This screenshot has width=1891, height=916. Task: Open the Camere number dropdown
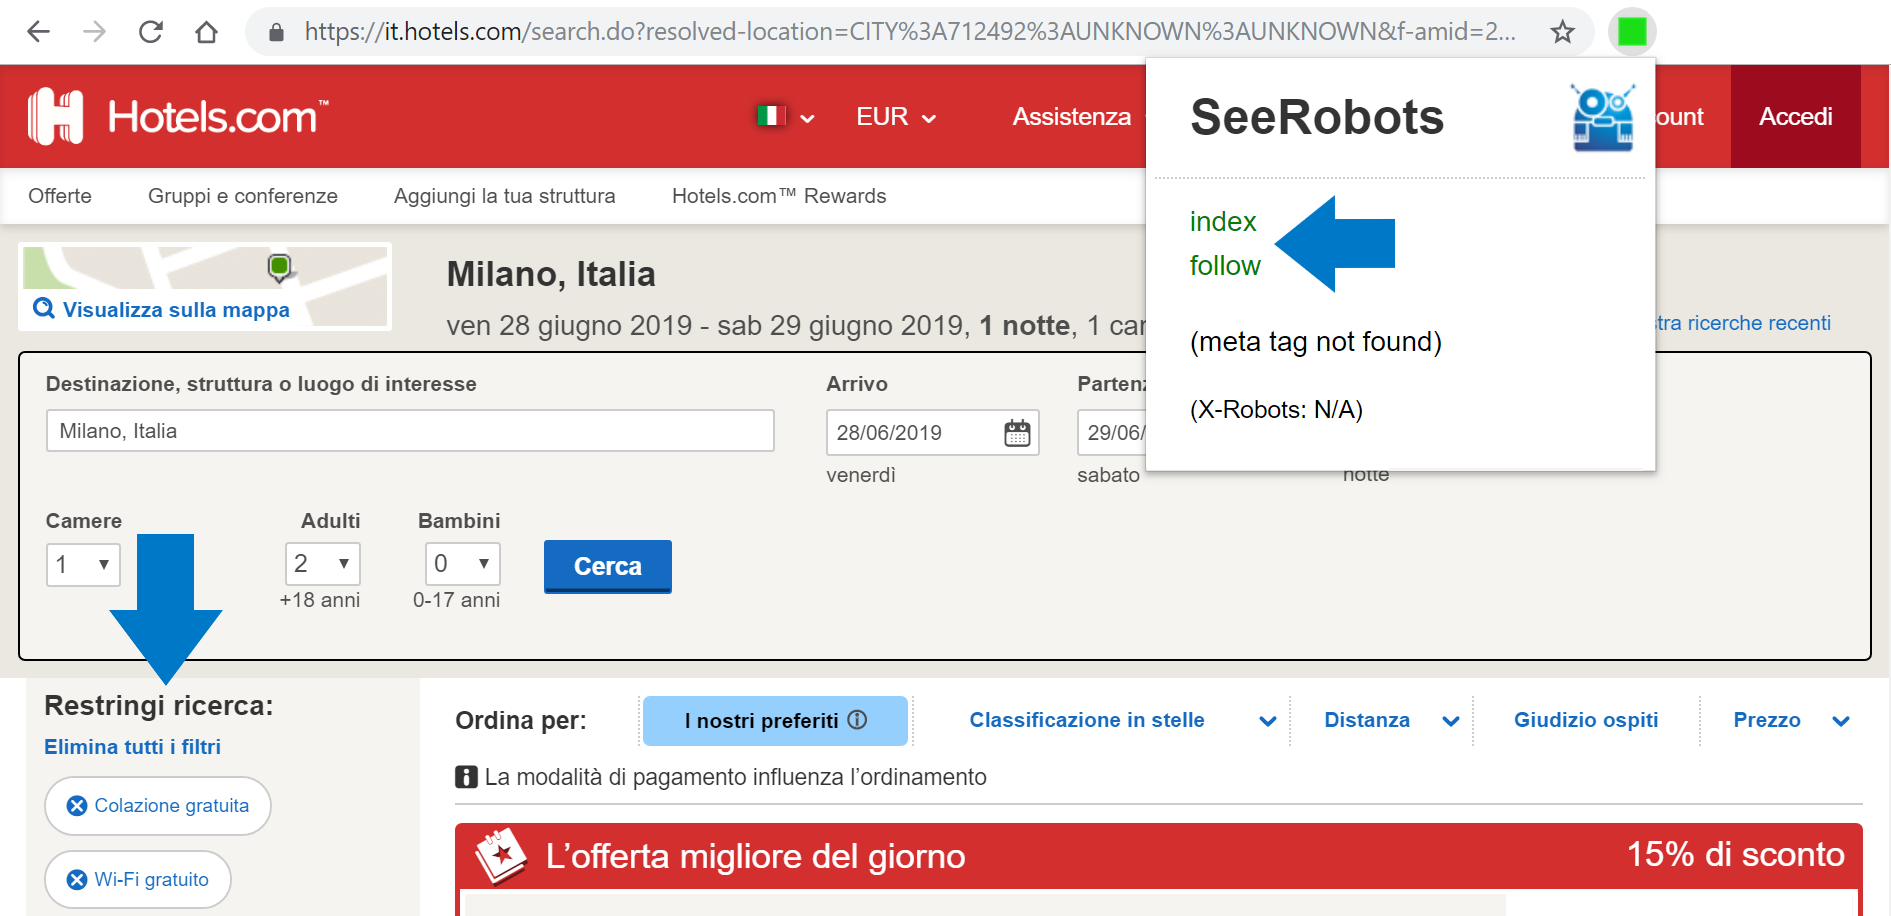coord(83,565)
